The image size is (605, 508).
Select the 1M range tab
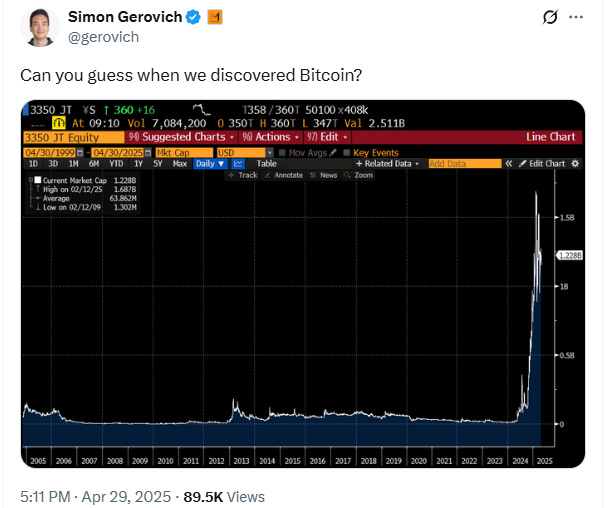coord(73,164)
